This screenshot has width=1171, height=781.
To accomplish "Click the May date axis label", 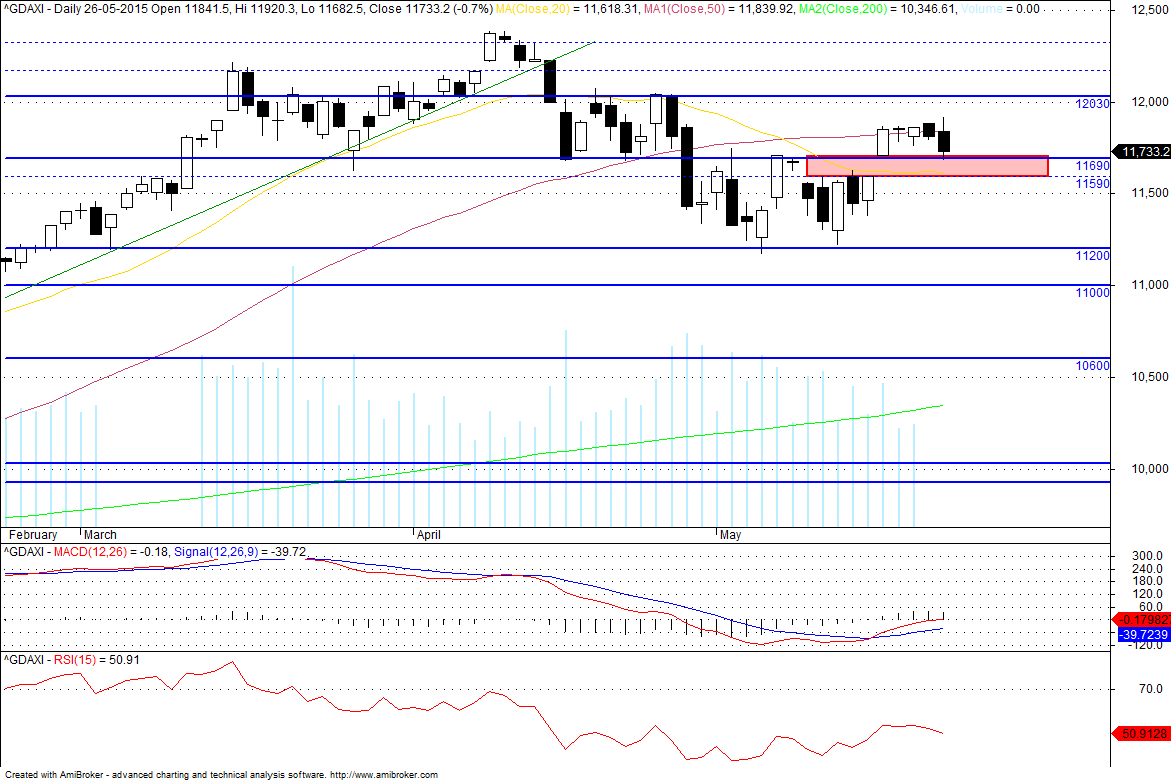I will click(730, 535).
